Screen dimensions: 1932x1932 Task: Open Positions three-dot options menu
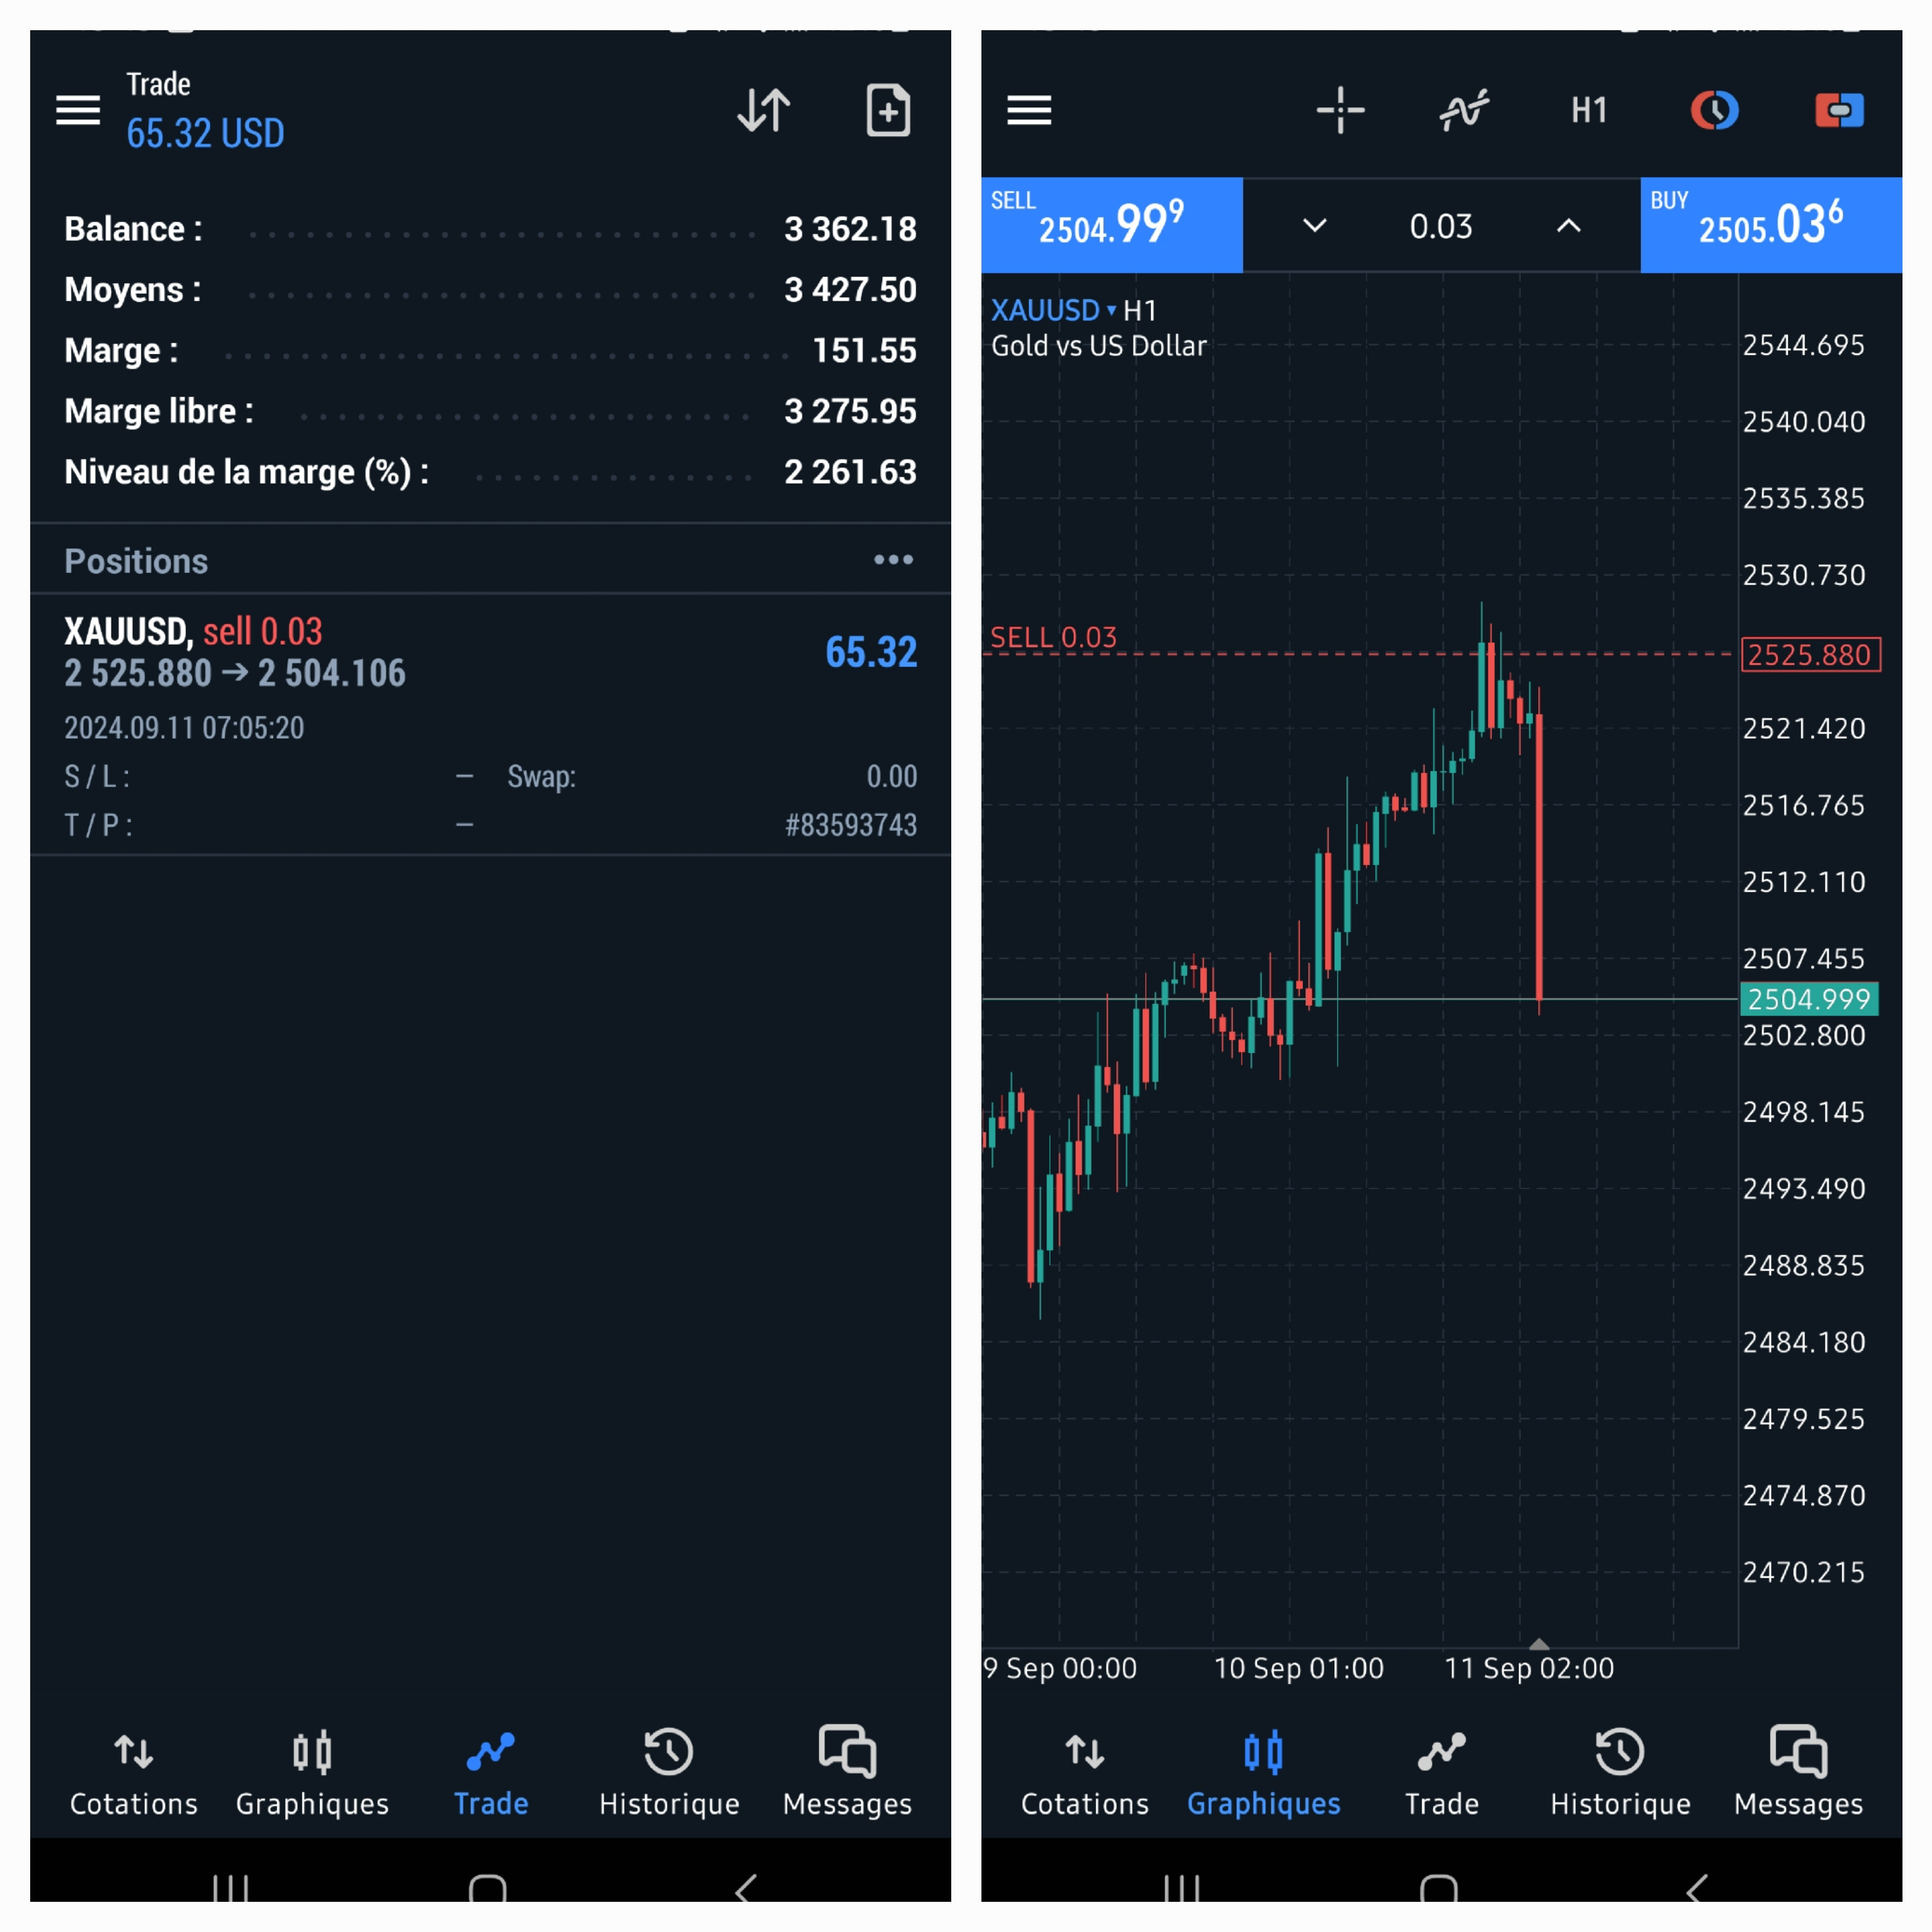[893, 560]
